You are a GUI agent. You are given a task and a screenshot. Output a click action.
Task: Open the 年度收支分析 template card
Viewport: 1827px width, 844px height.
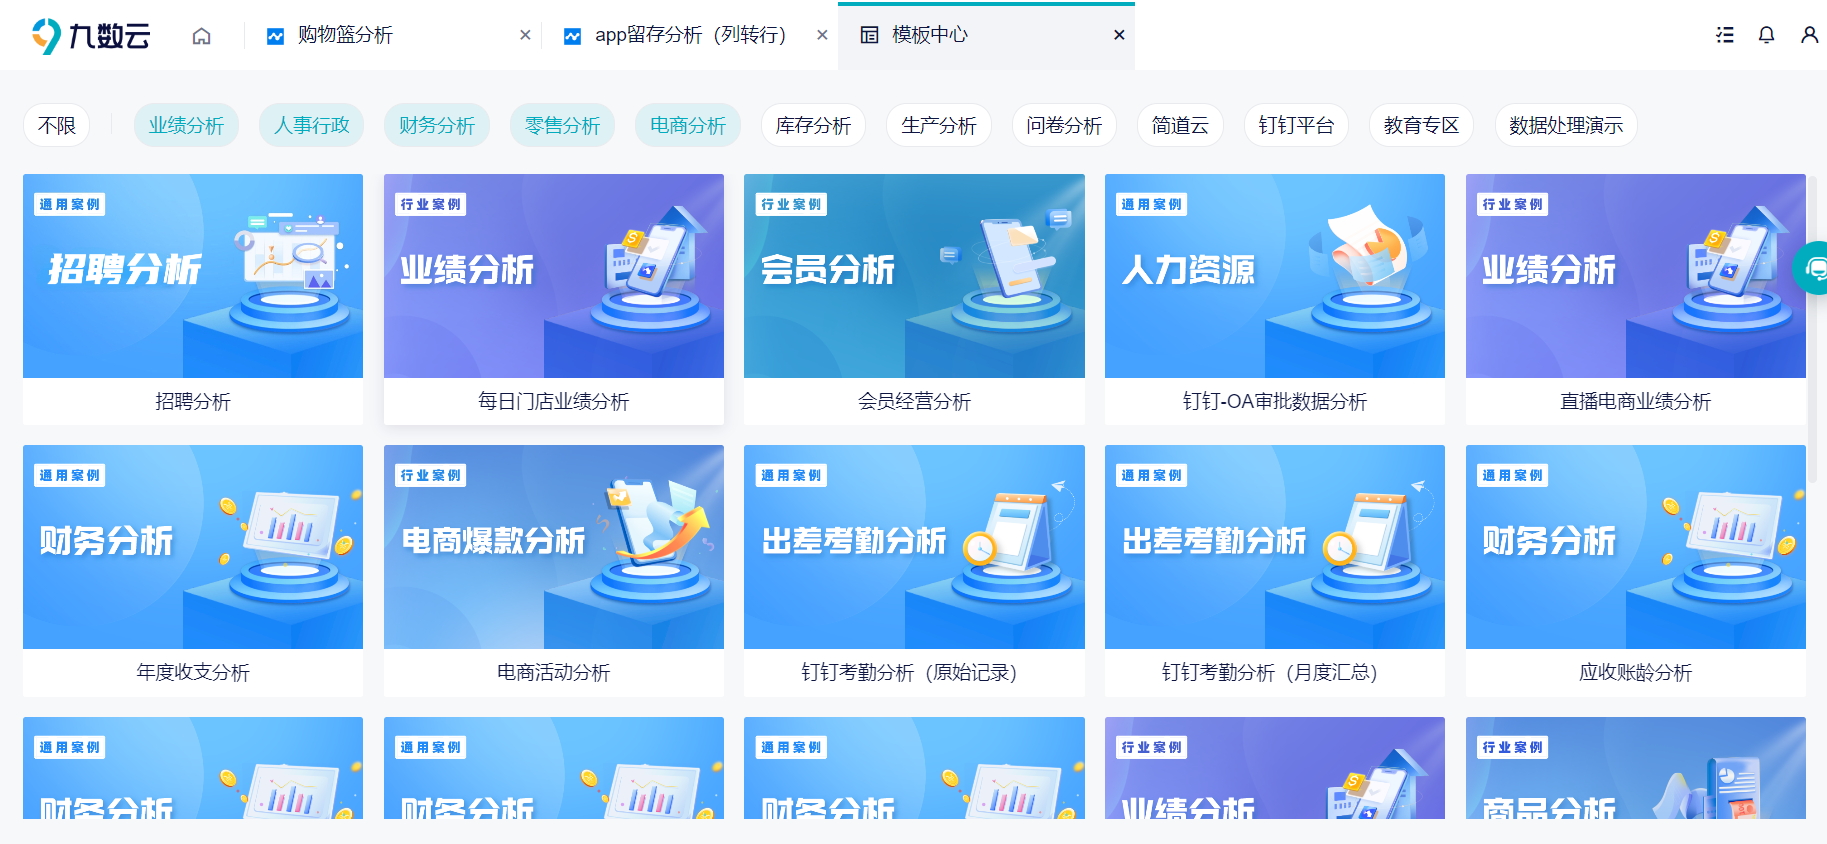coord(193,571)
